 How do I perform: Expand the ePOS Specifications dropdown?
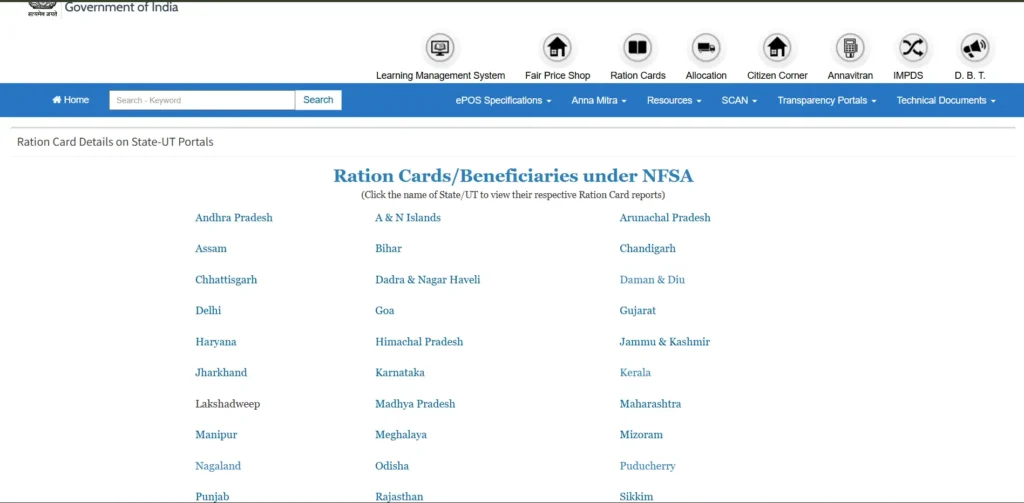click(503, 100)
